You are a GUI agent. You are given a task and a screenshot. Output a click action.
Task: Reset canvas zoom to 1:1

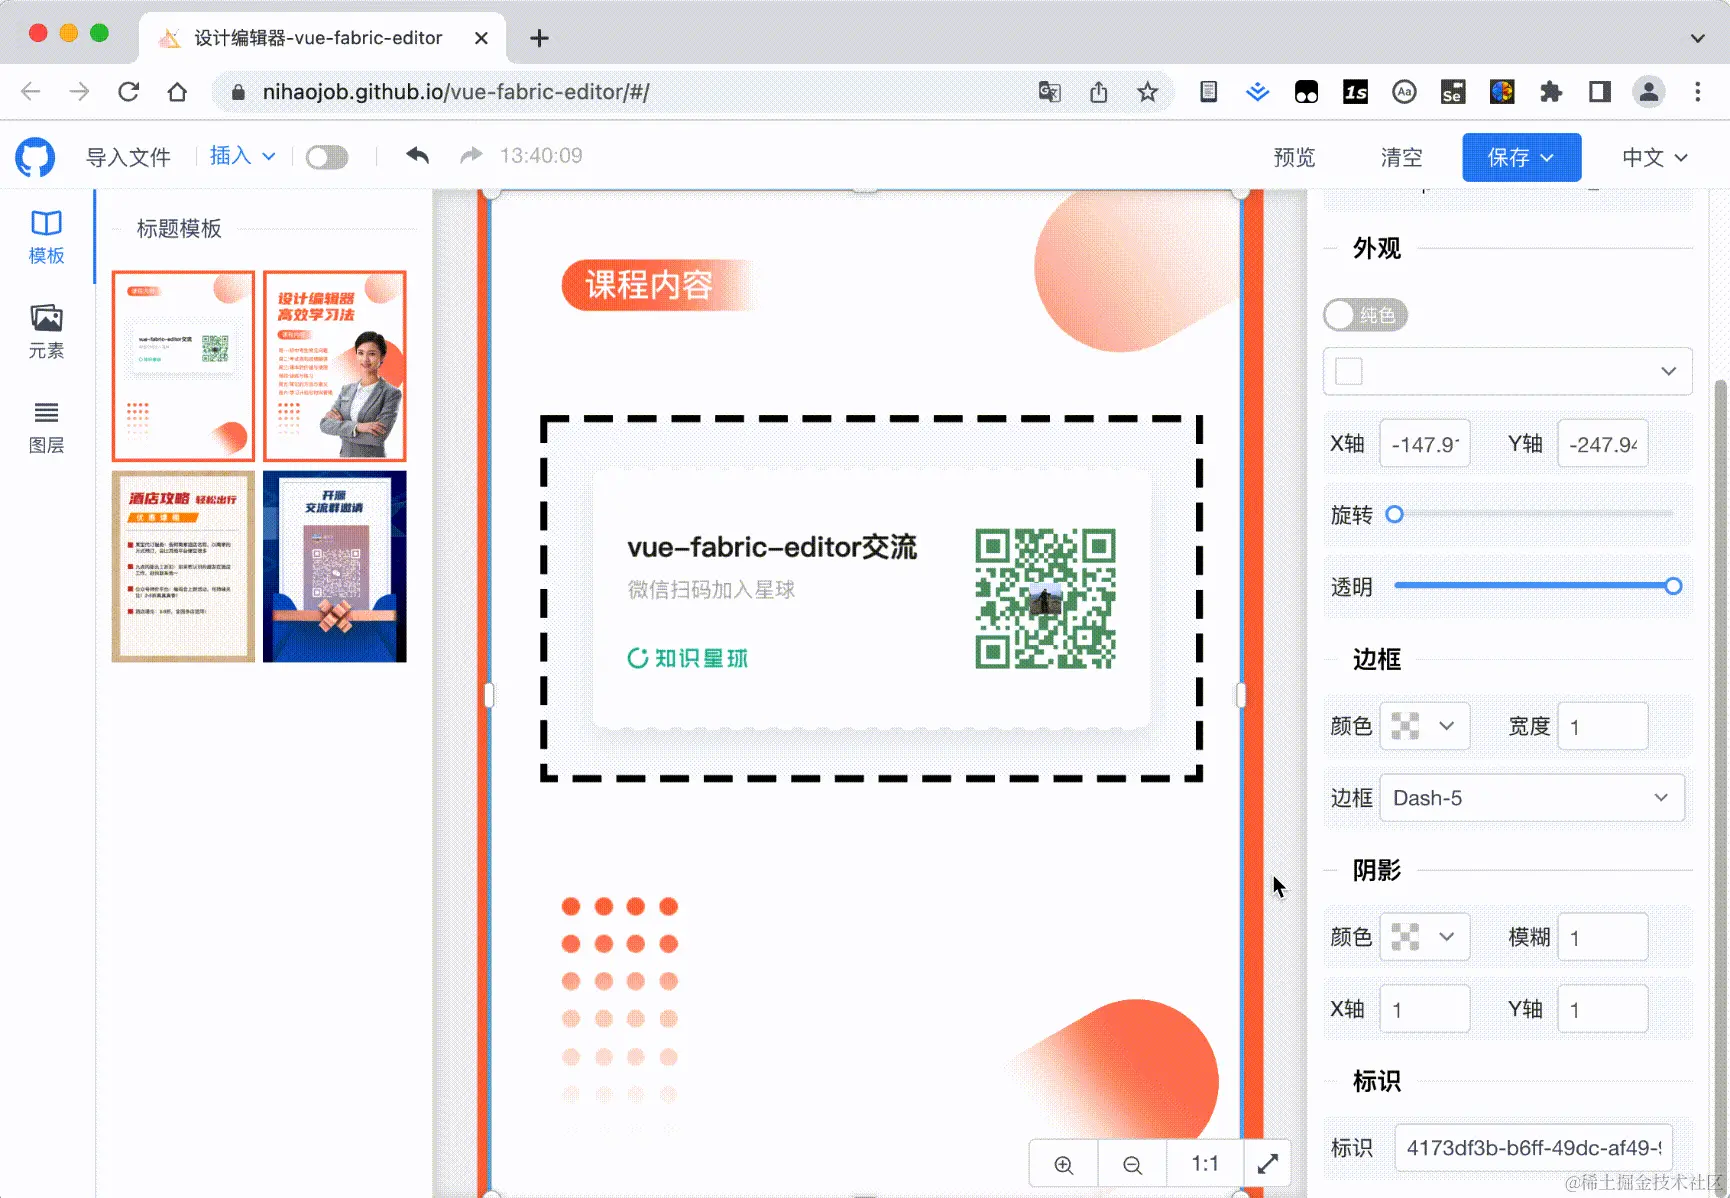[x=1205, y=1164]
